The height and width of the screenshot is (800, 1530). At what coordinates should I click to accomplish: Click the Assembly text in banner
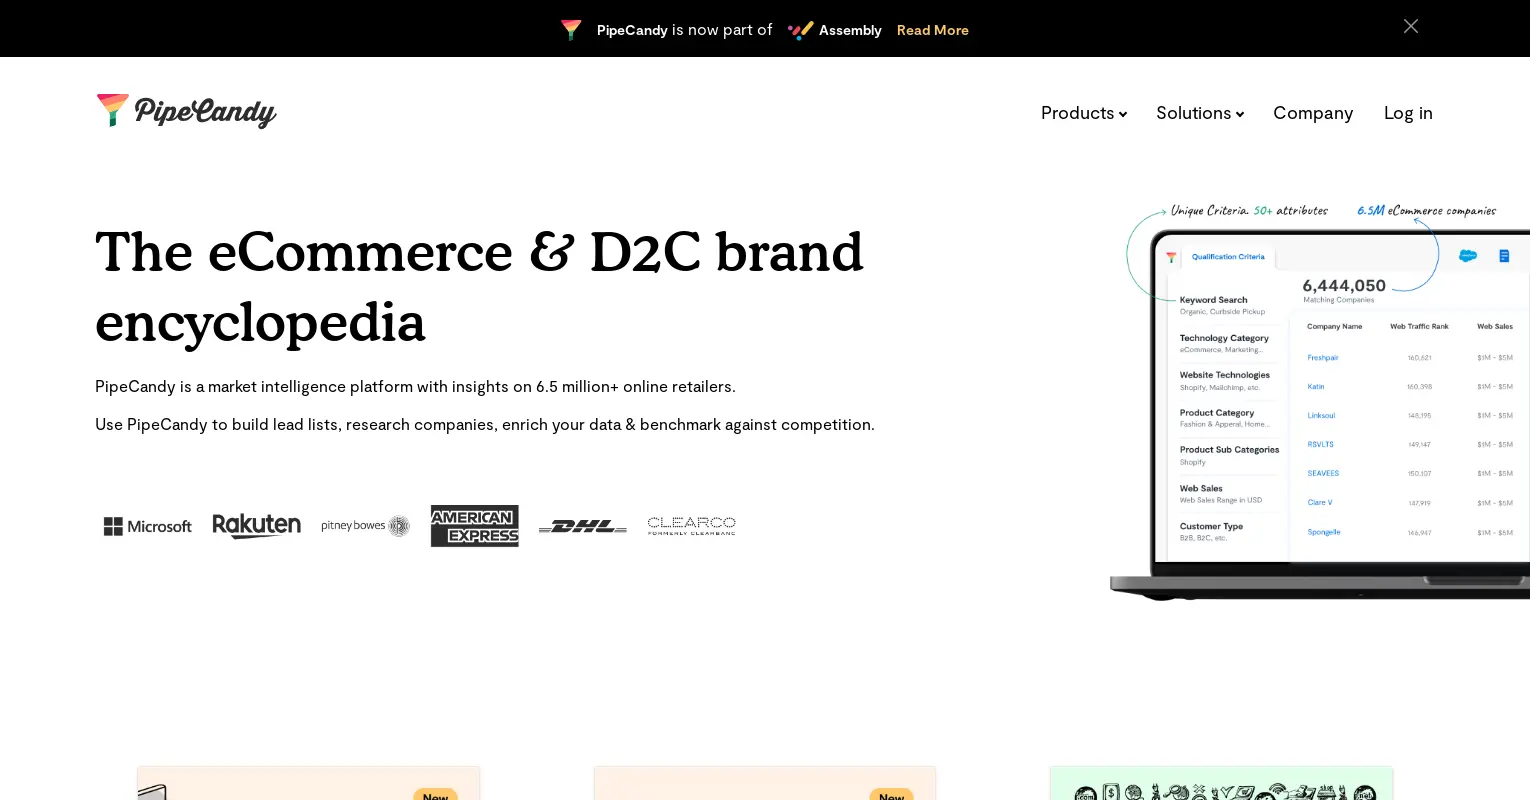click(850, 30)
